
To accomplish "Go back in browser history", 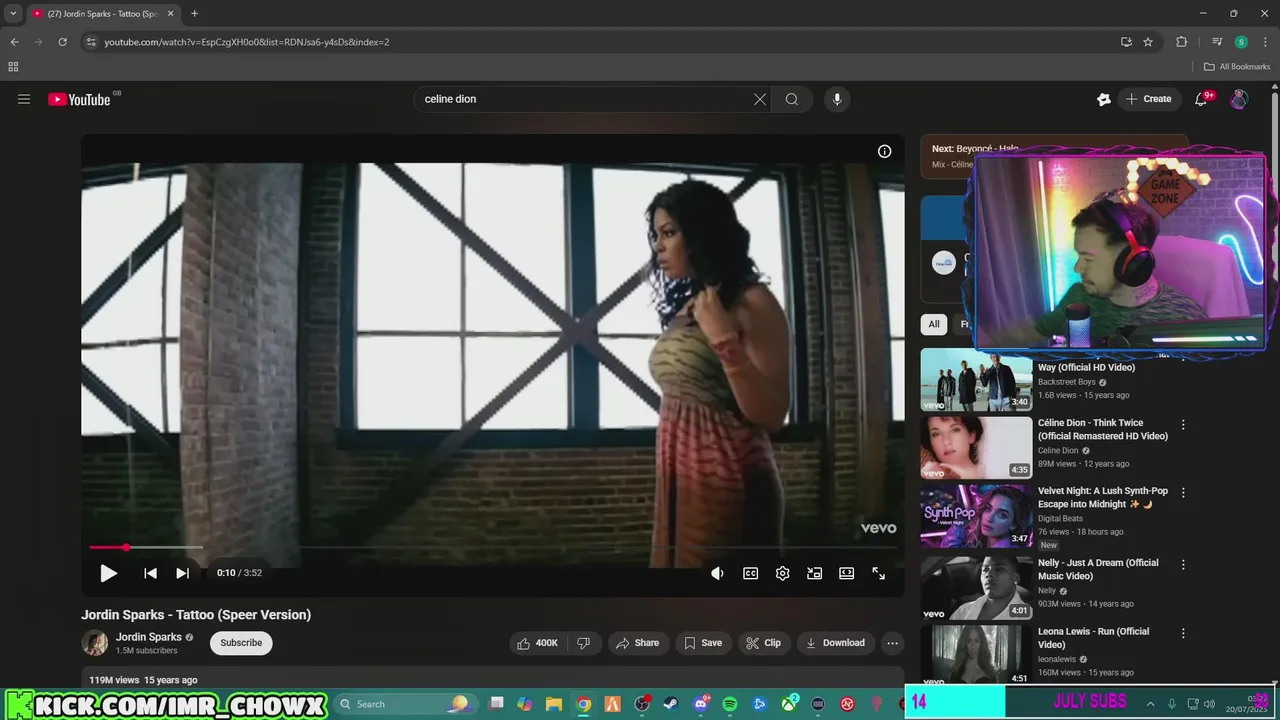I will [x=14, y=42].
